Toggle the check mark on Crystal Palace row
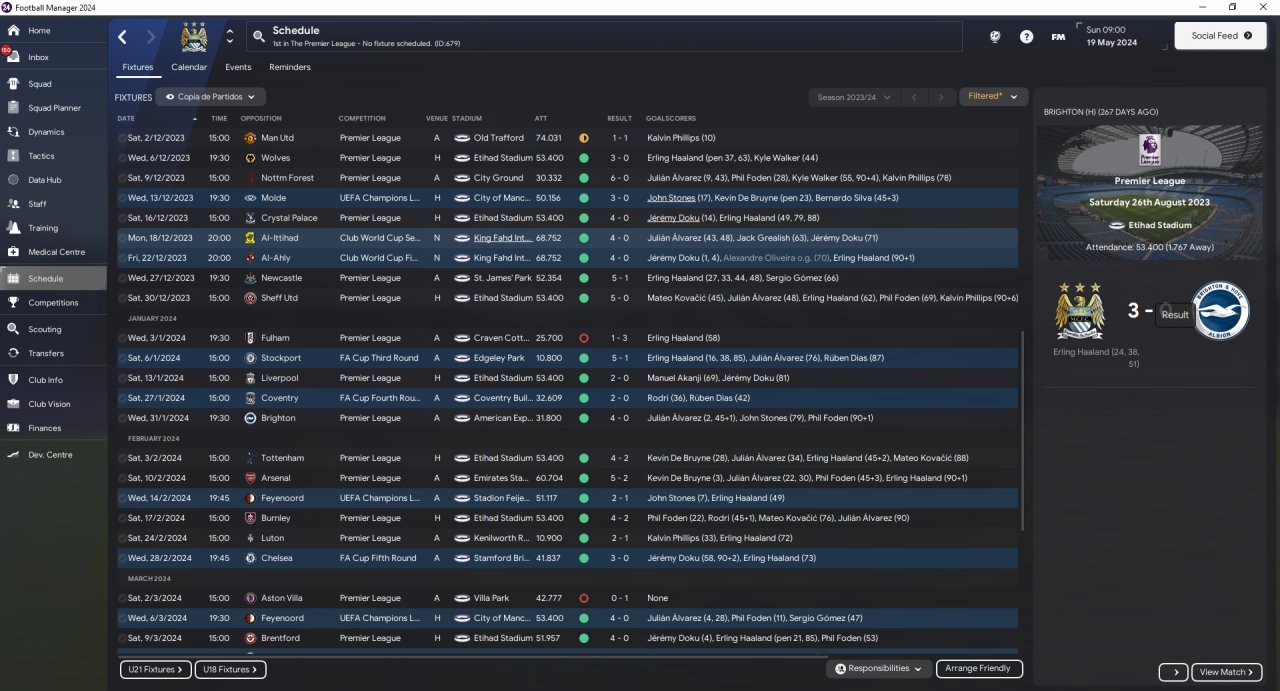This screenshot has height=691, width=1280. point(122,218)
